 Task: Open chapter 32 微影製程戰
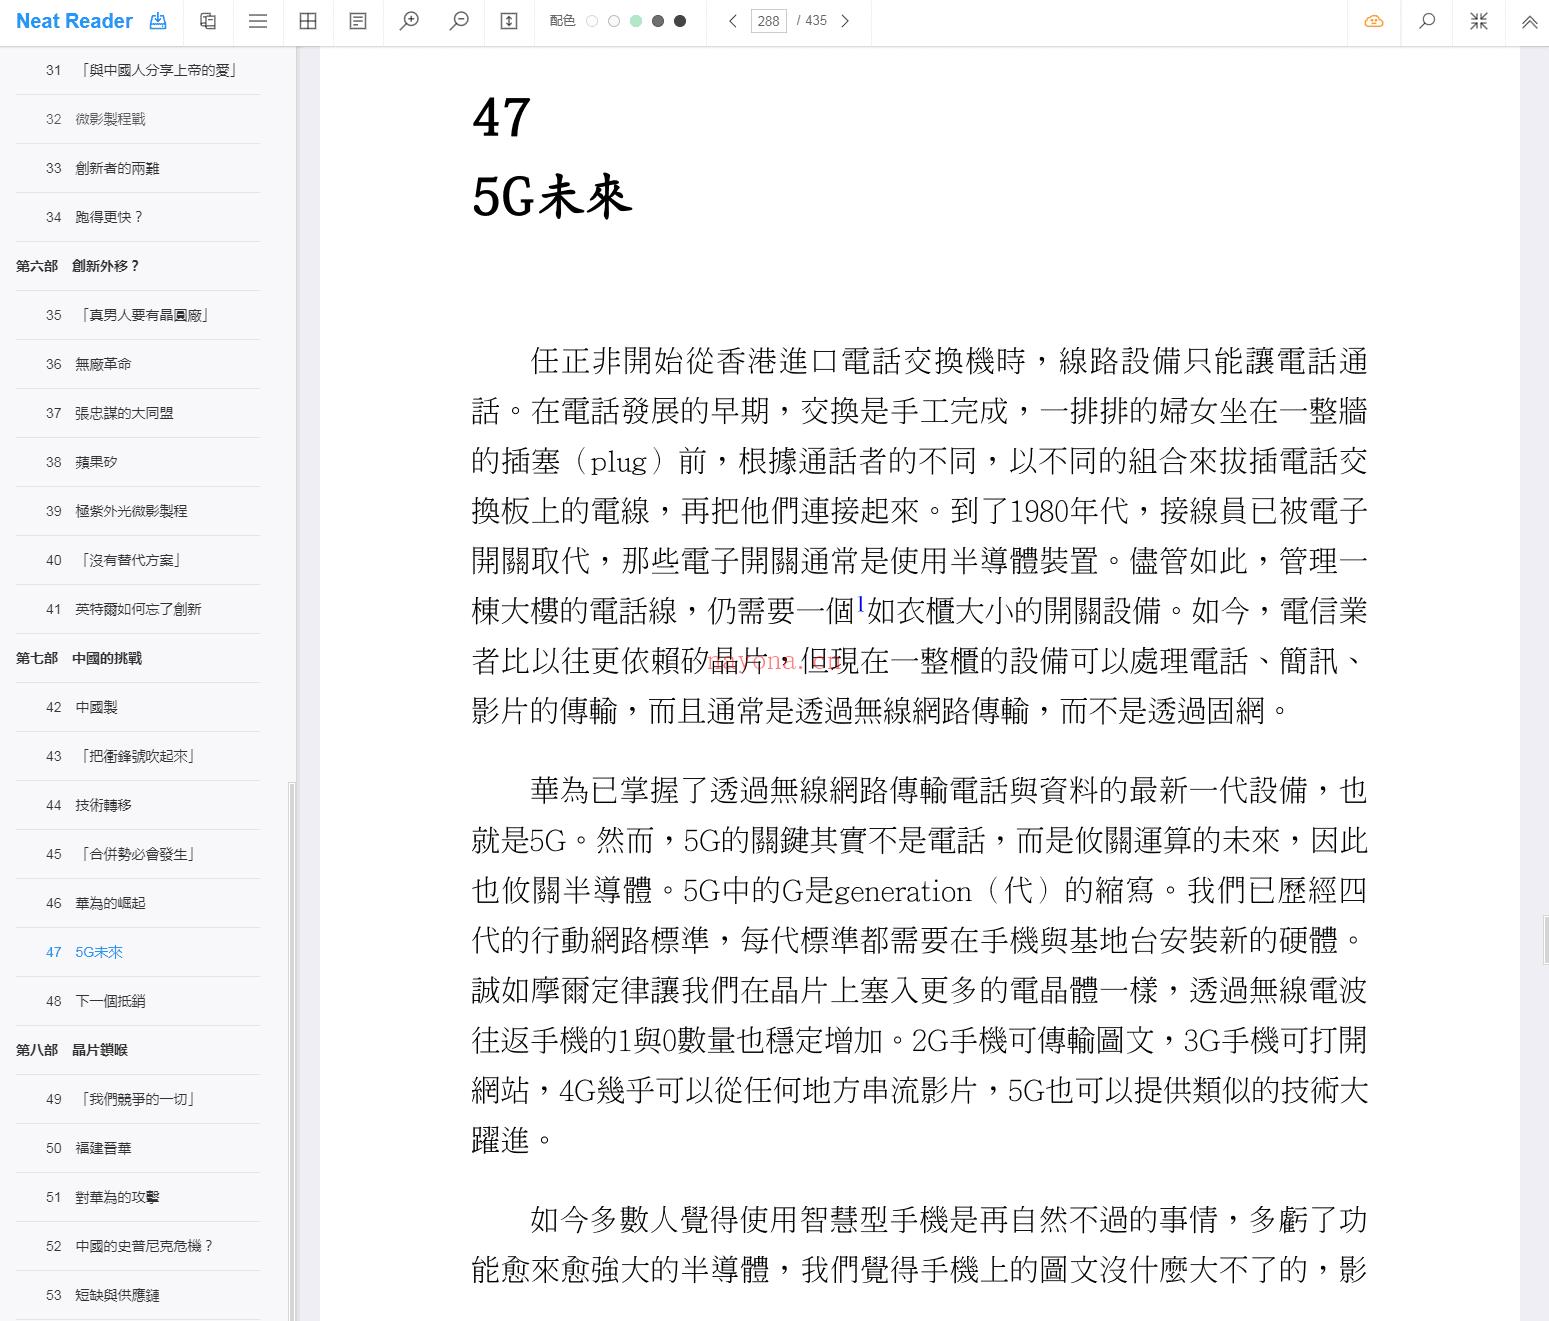(138, 119)
